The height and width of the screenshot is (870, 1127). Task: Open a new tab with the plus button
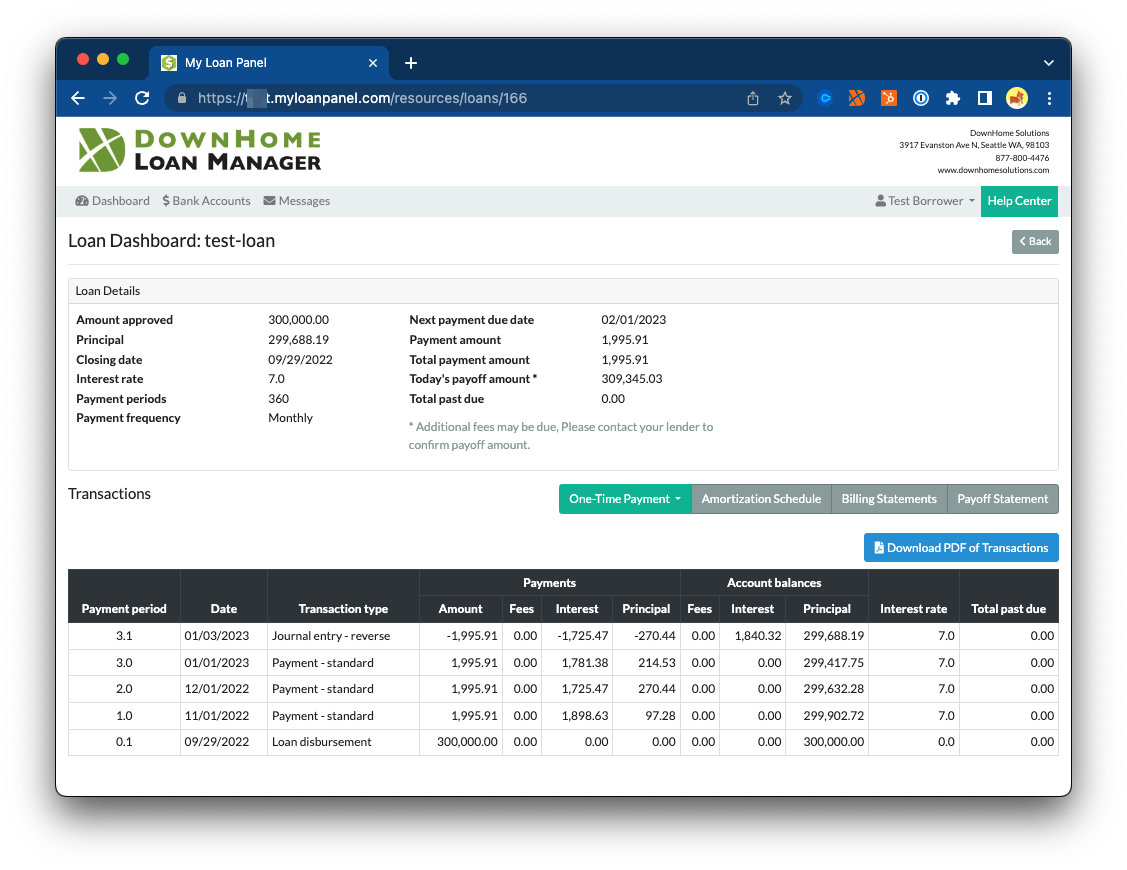[410, 63]
